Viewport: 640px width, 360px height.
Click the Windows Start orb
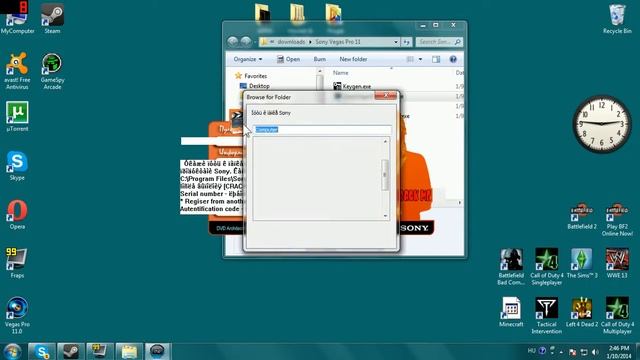pos(12,351)
